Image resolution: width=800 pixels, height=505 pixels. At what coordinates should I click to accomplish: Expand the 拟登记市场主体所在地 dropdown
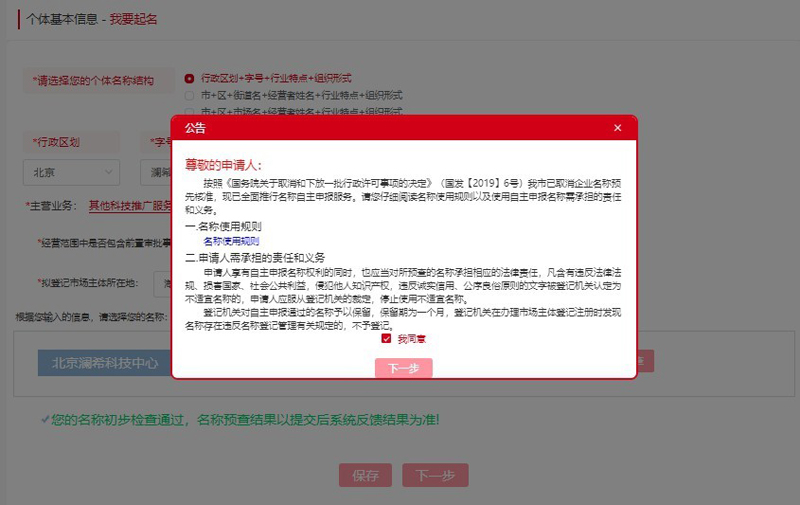pos(164,283)
